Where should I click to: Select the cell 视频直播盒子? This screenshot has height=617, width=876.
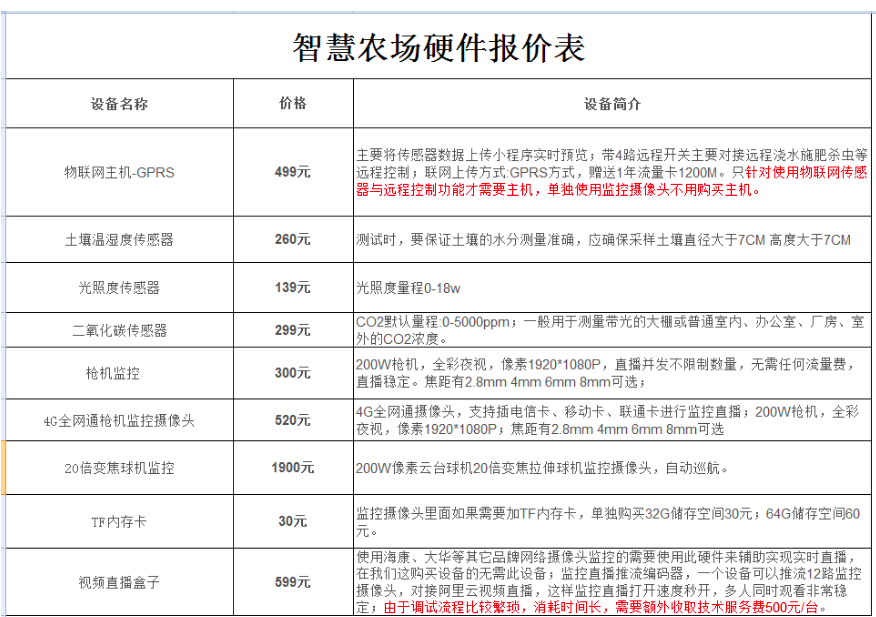[120, 582]
